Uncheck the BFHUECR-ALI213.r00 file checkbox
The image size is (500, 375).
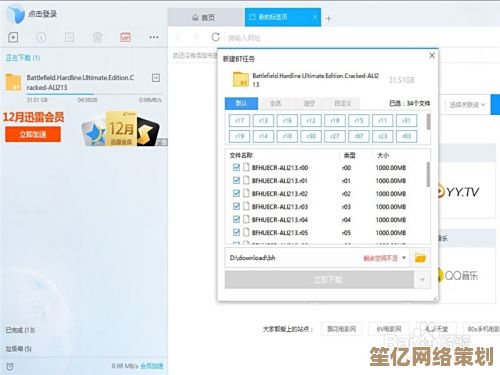click(x=236, y=167)
